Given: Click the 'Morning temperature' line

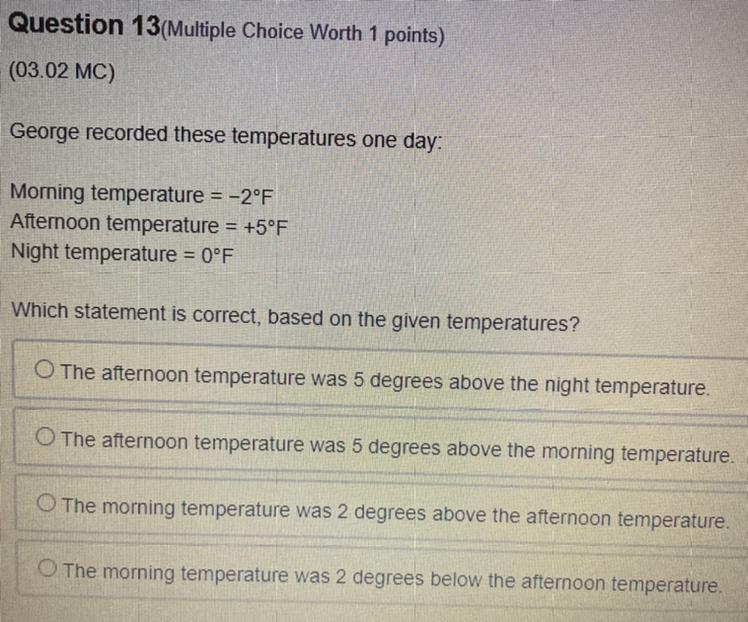Looking at the screenshot, I should click(142, 194).
